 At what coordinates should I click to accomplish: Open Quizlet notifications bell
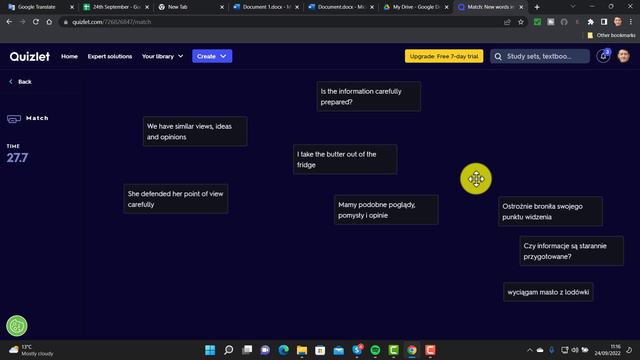(x=603, y=56)
